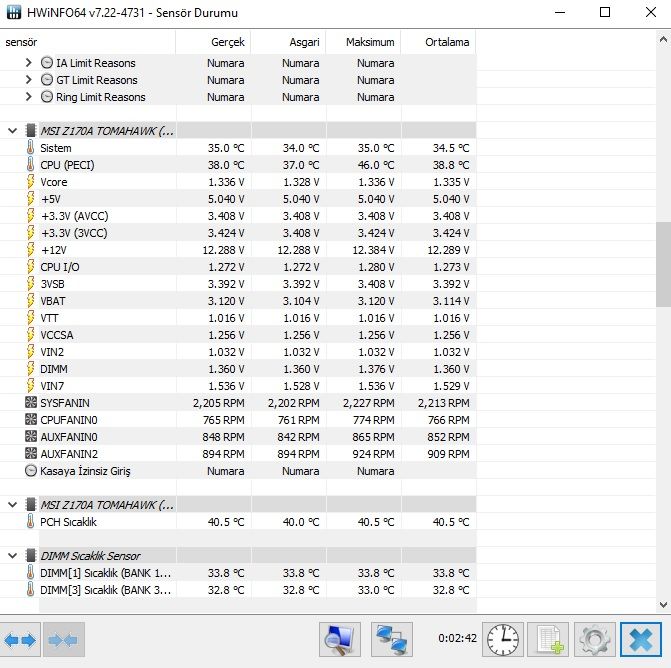Close sensors with the blue X button

641,640
